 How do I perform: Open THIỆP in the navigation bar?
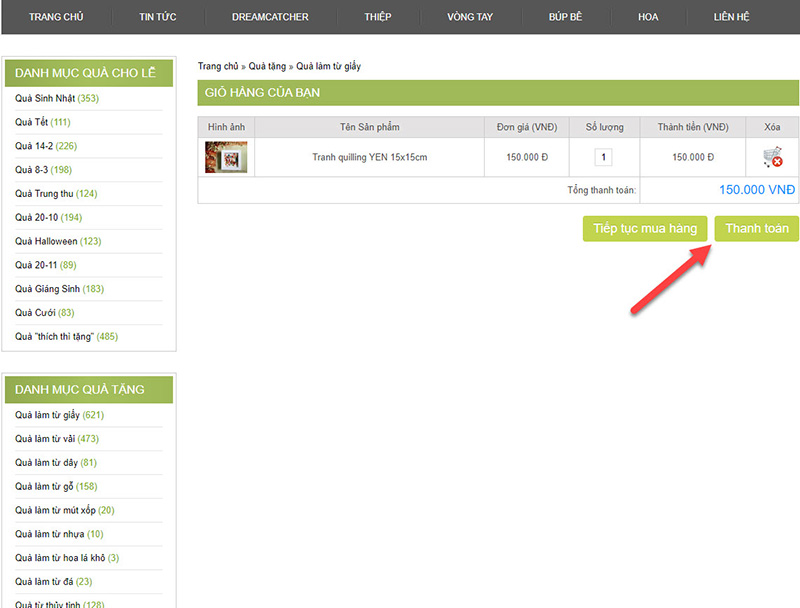tap(378, 17)
